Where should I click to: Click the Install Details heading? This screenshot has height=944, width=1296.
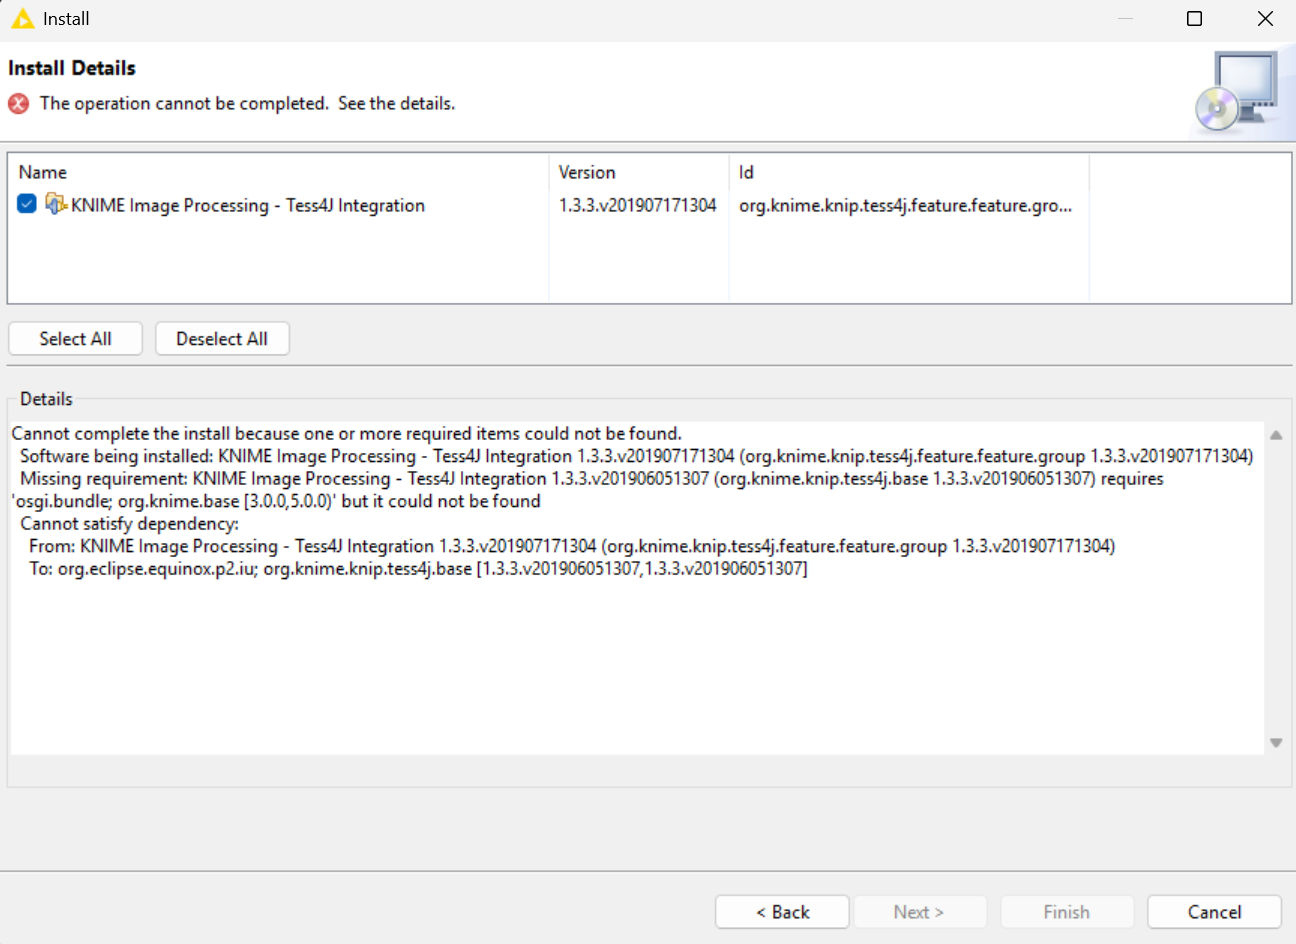click(72, 68)
